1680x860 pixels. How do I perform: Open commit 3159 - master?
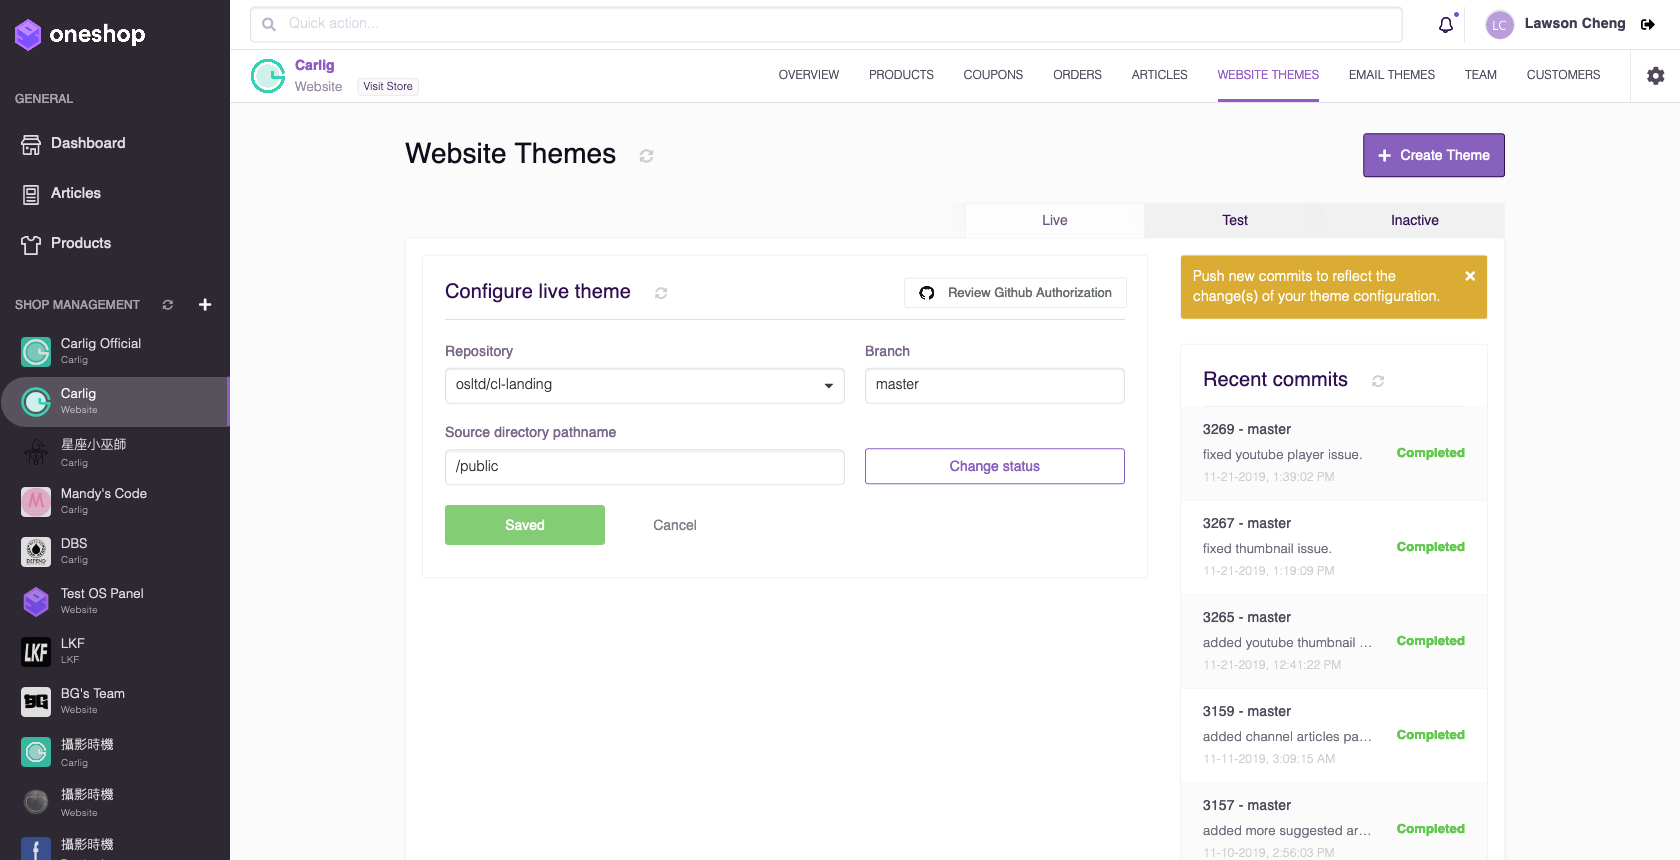(x=1334, y=735)
